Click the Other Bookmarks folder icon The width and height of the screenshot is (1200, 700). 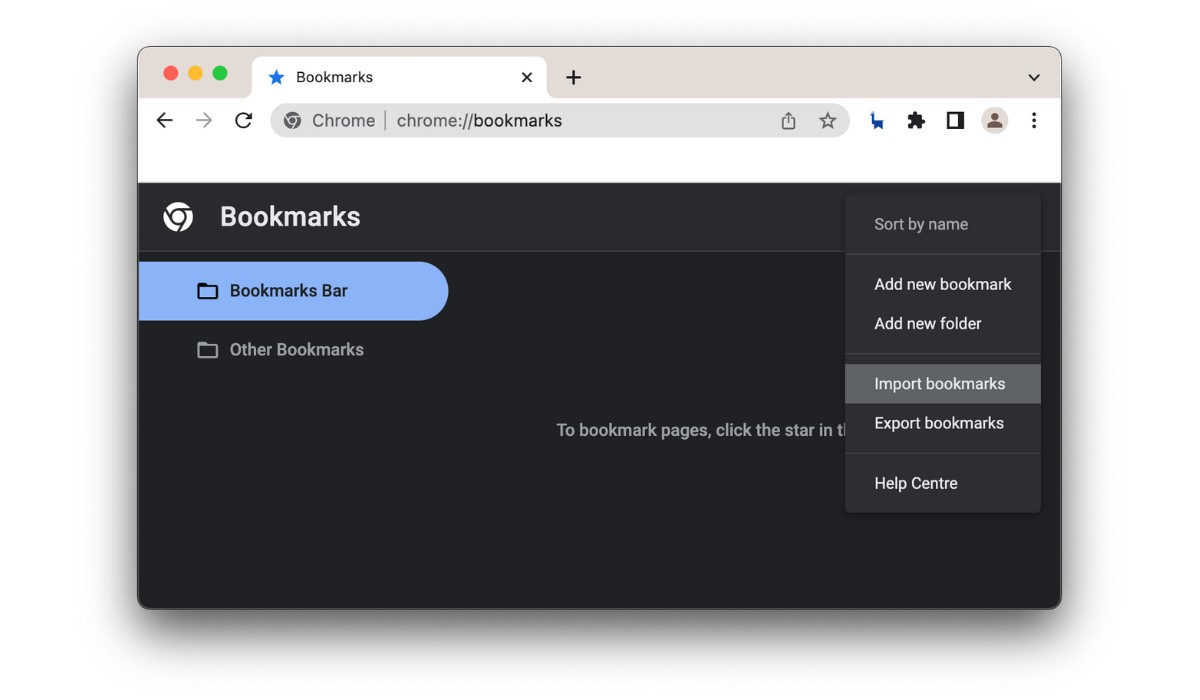click(x=207, y=350)
